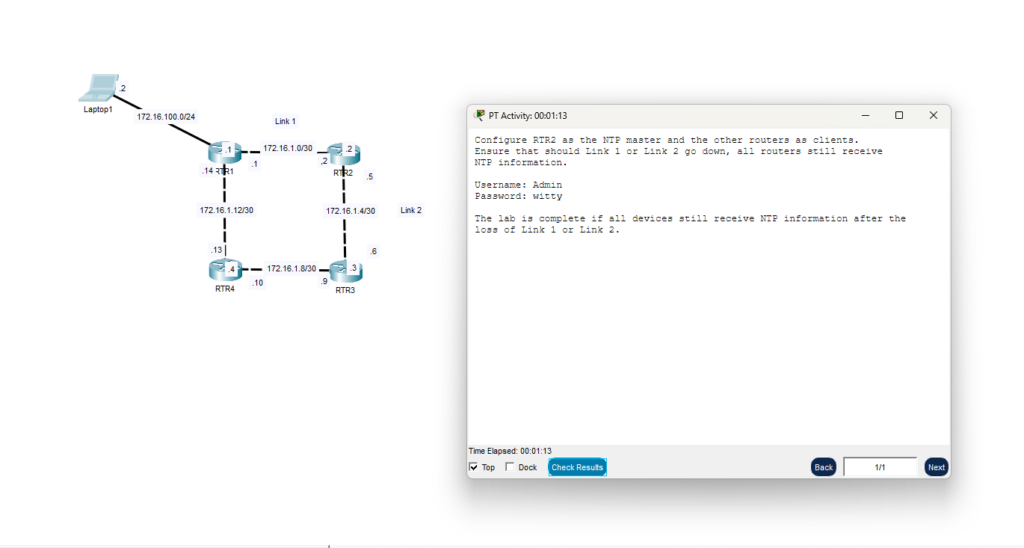Image resolution: width=1024 pixels, height=548 pixels.
Task: Select the Link 2 label
Action: click(411, 210)
